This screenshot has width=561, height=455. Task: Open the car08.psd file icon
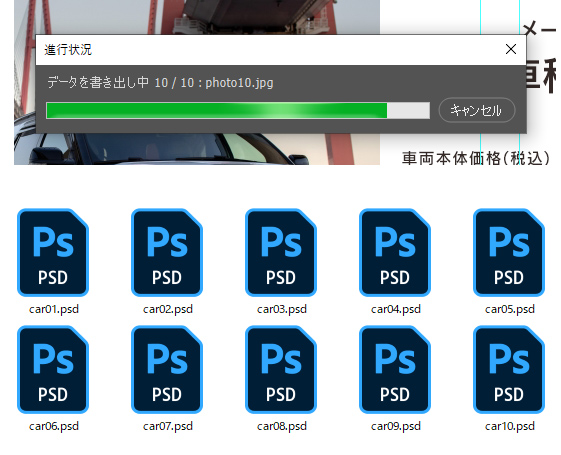pos(281,370)
